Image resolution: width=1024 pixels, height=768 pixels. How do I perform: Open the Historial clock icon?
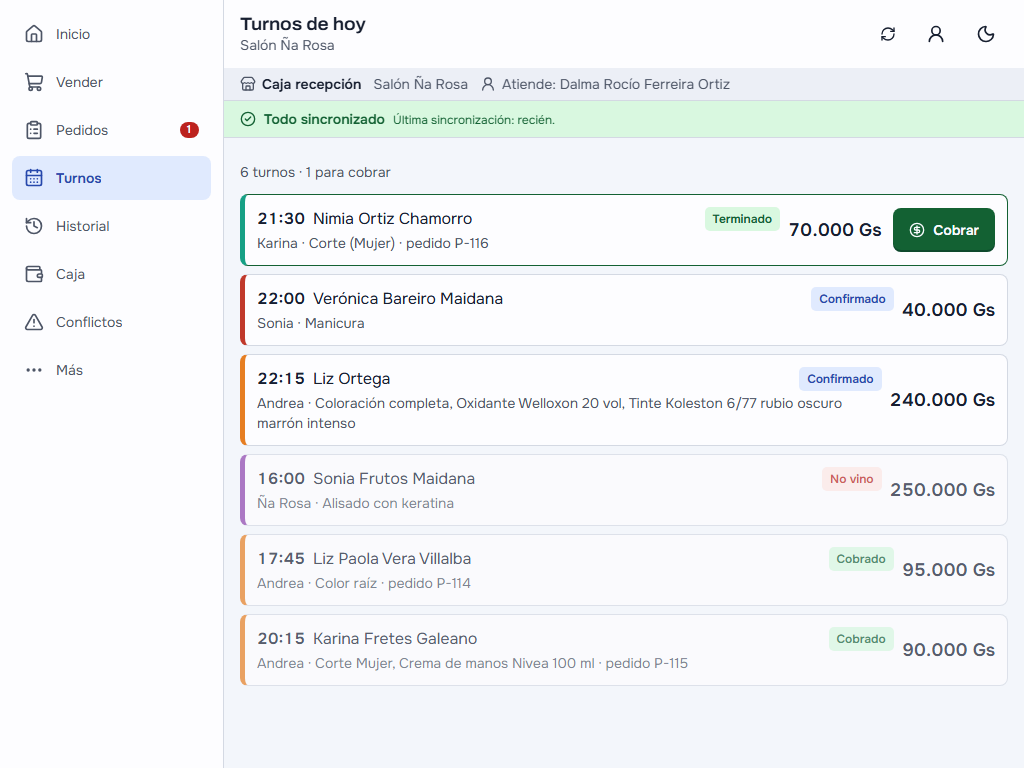pyautogui.click(x=34, y=226)
